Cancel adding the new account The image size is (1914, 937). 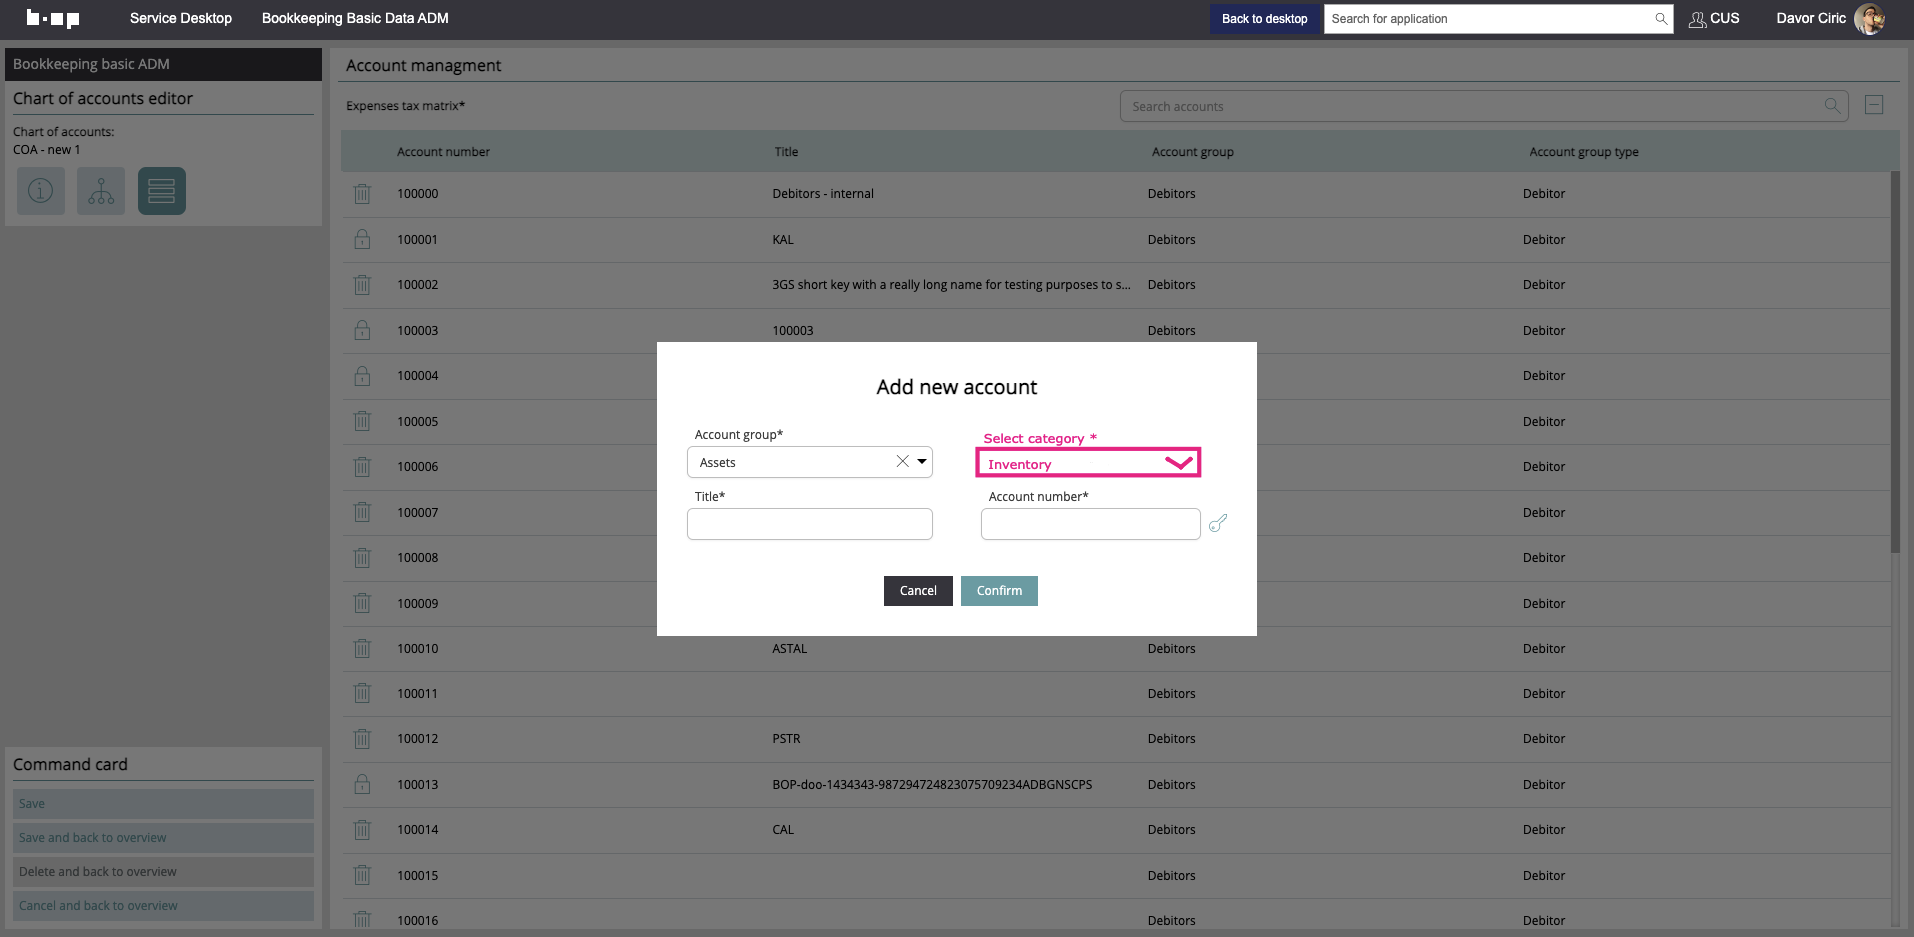(x=917, y=591)
